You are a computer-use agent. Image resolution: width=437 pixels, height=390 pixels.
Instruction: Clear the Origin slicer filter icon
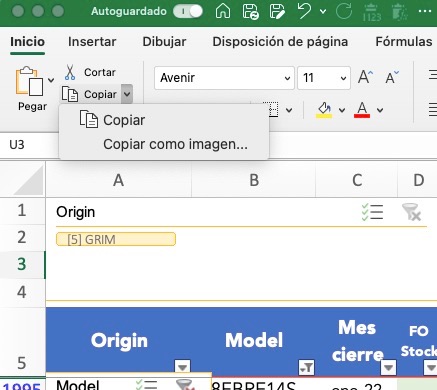click(411, 212)
